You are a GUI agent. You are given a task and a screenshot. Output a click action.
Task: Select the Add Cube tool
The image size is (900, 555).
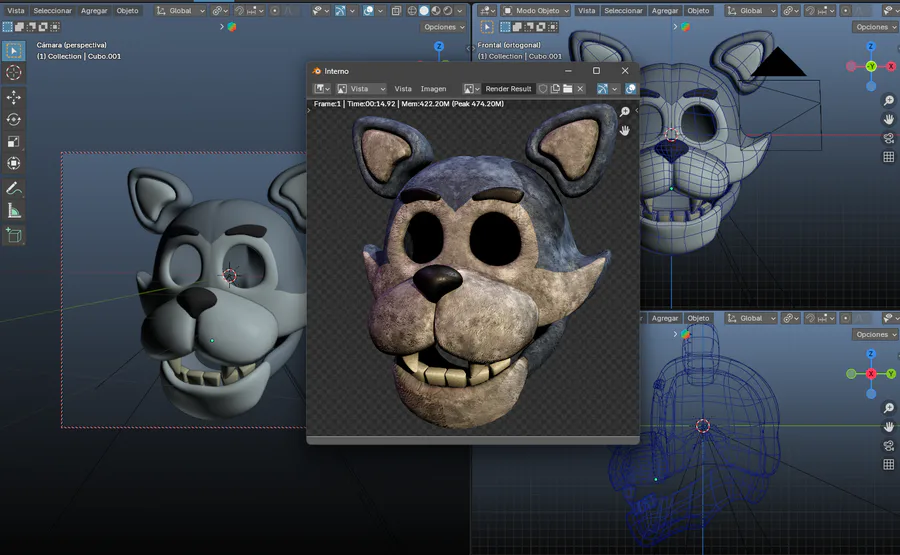(x=14, y=235)
